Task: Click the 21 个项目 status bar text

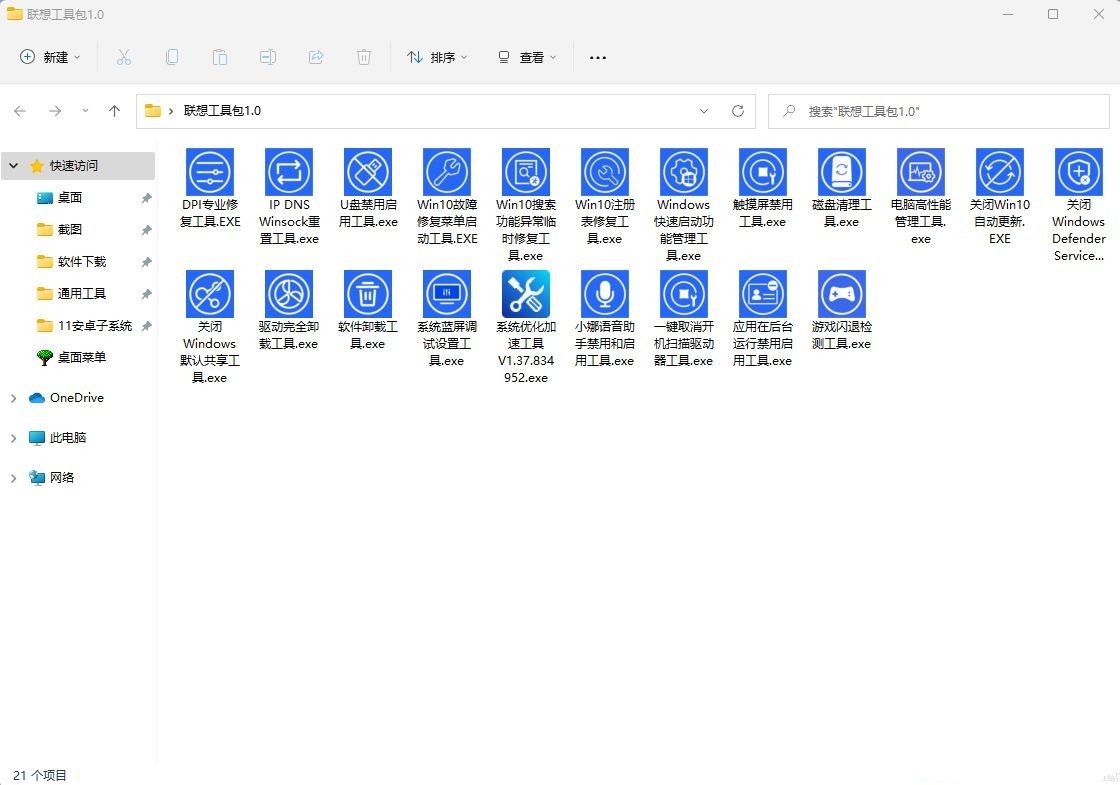Action: coord(40,775)
